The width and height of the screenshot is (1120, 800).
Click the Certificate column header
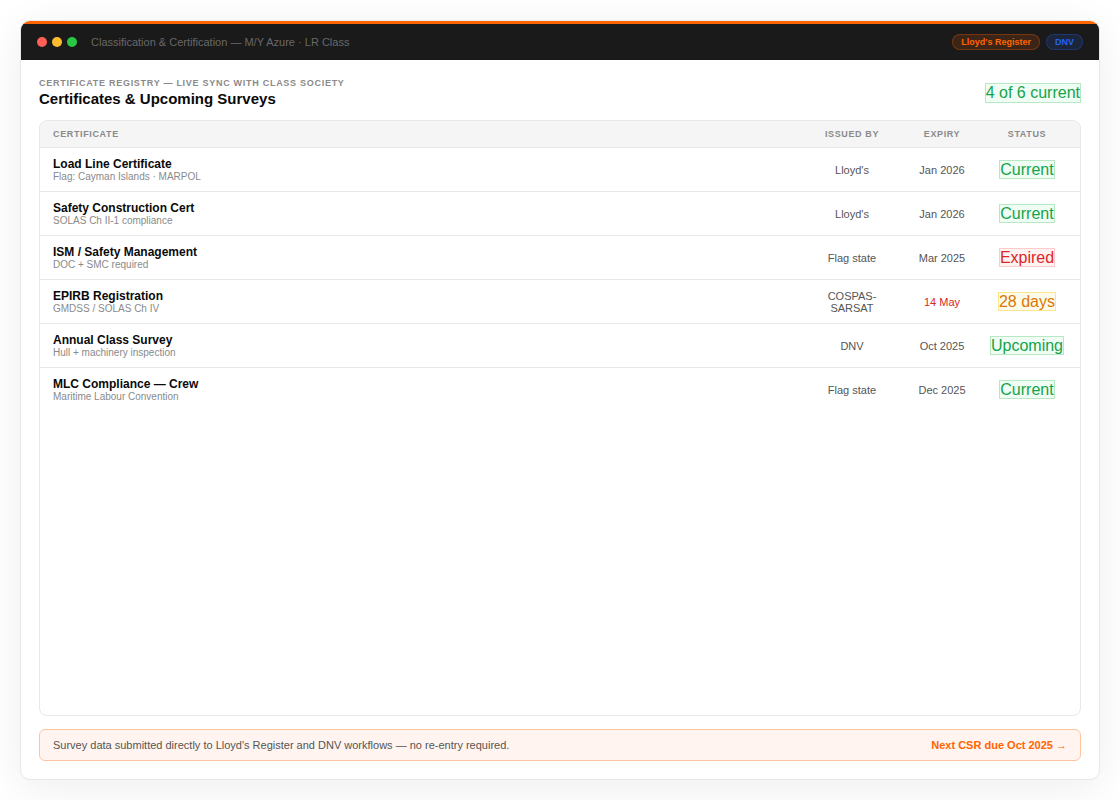pyautogui.click(x=86, y=134)
